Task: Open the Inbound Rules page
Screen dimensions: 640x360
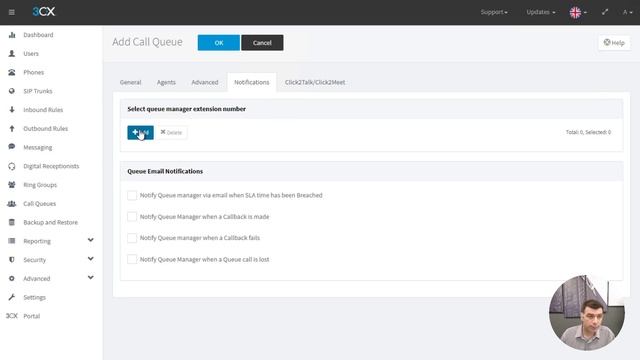Action: [43, 109]
